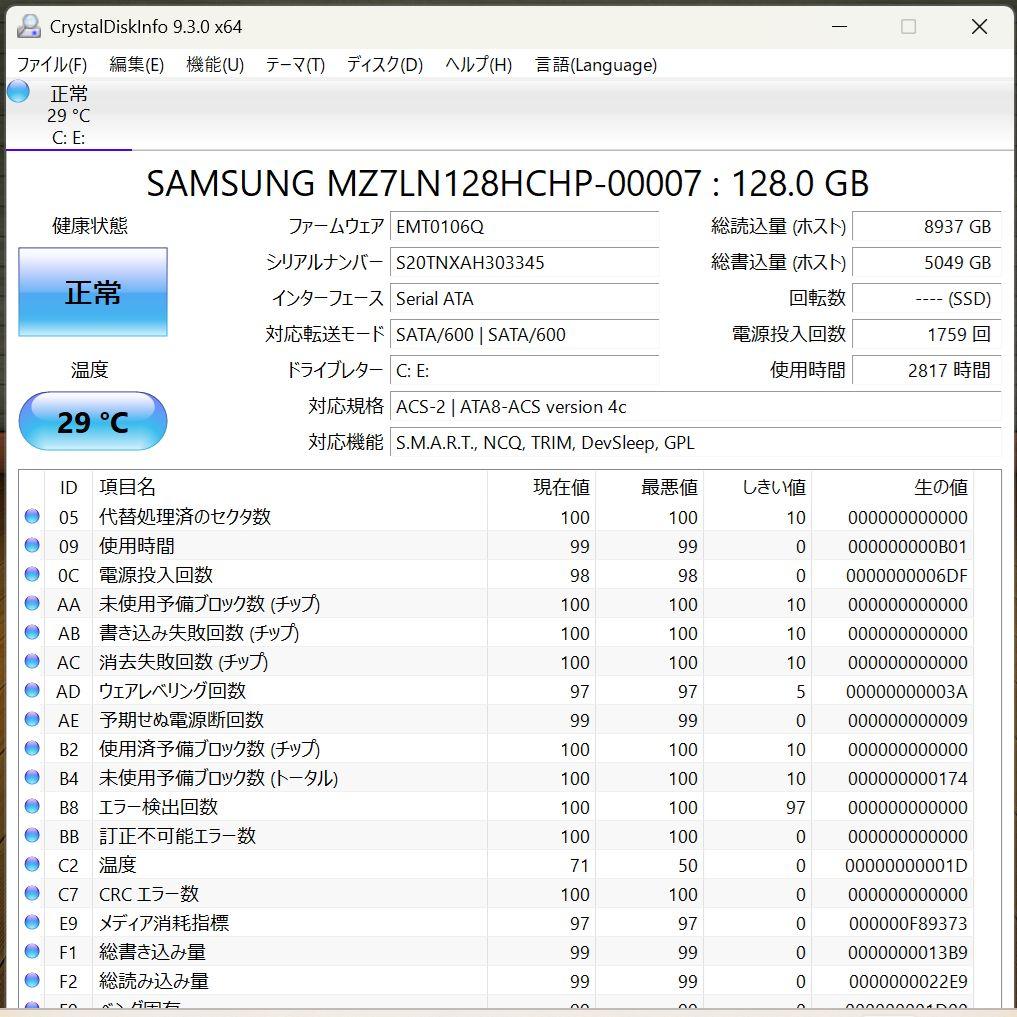Viewport: 1017px width, 1017px height.
Task: Click the インターフェース field Serial ATA
Action: coord(524,298)
